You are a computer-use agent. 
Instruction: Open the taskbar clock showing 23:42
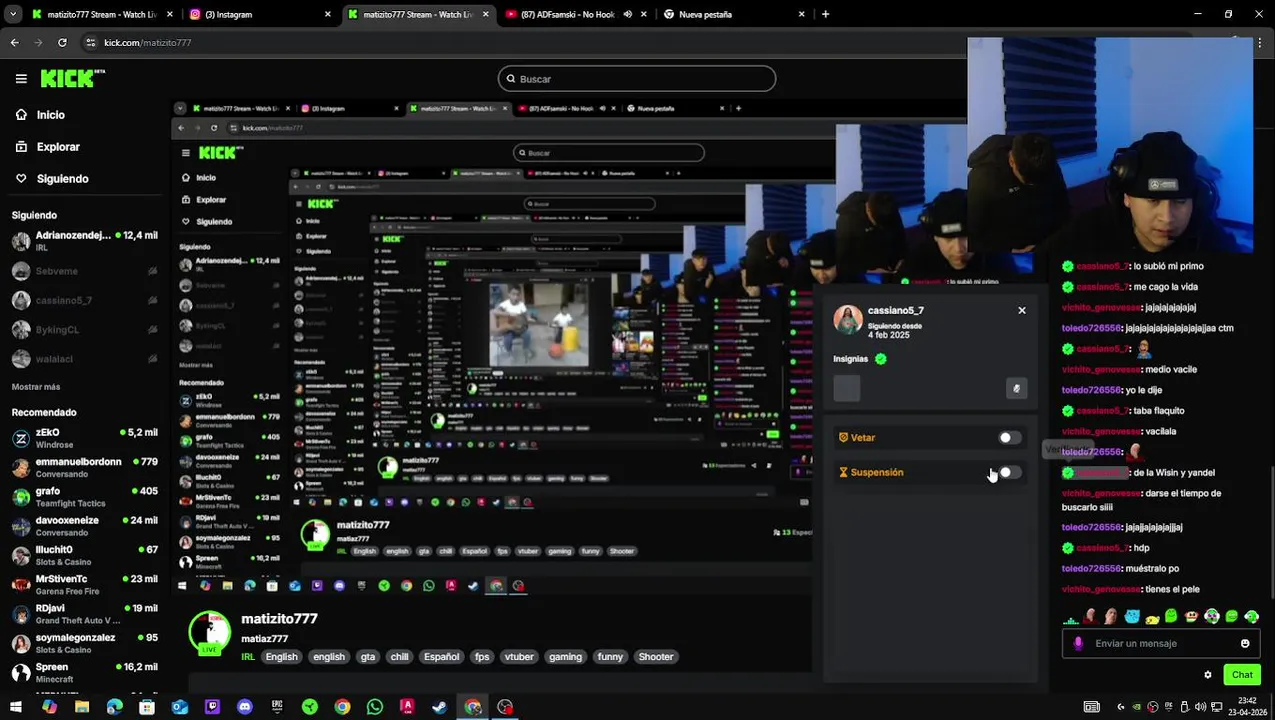(x=1248, y=707)
